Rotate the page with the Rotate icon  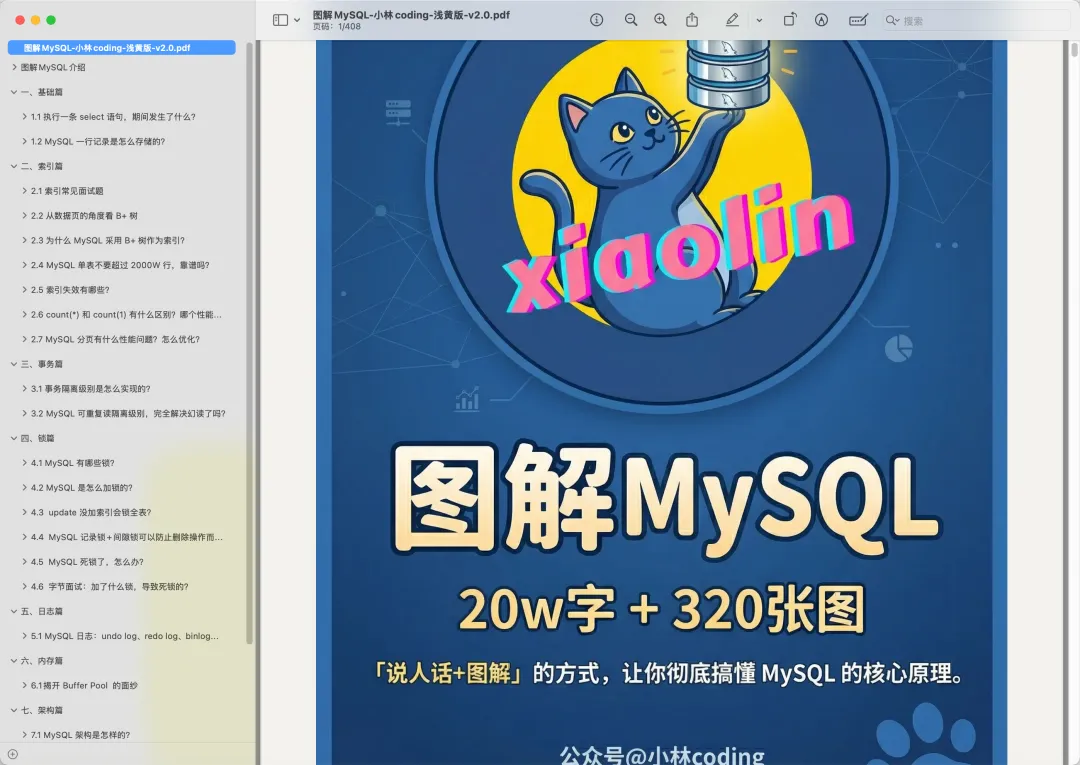[789, 20]
